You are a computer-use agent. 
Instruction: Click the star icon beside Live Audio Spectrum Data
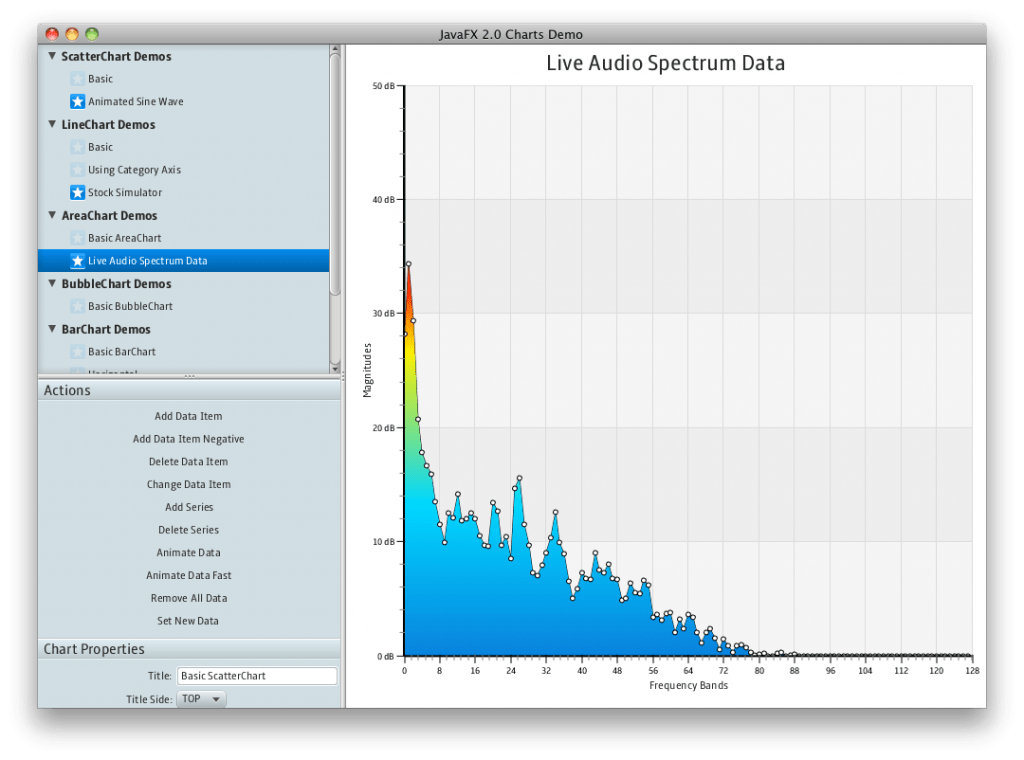coord(78,261)
